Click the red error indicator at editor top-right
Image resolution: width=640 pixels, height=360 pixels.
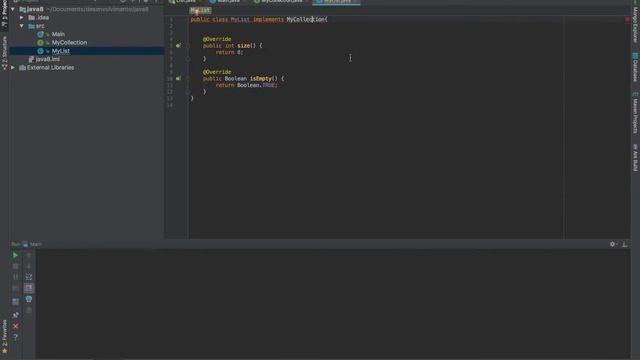(627, 19)
